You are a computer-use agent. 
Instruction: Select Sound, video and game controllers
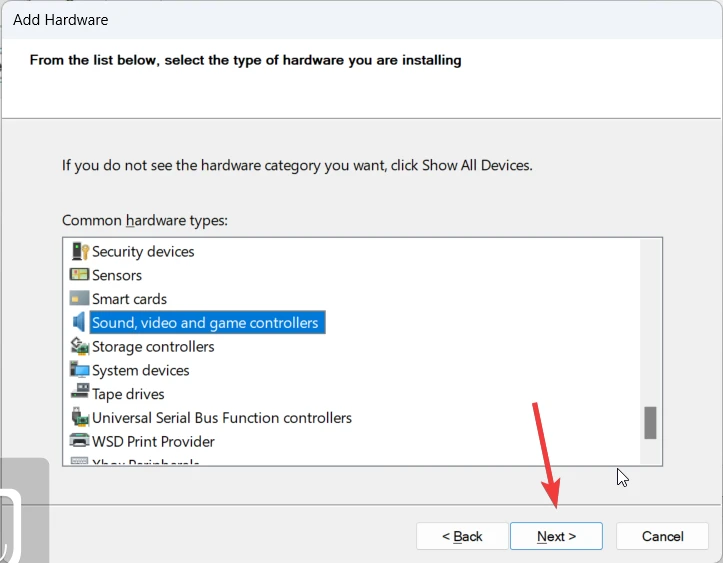tap(207, 322)
